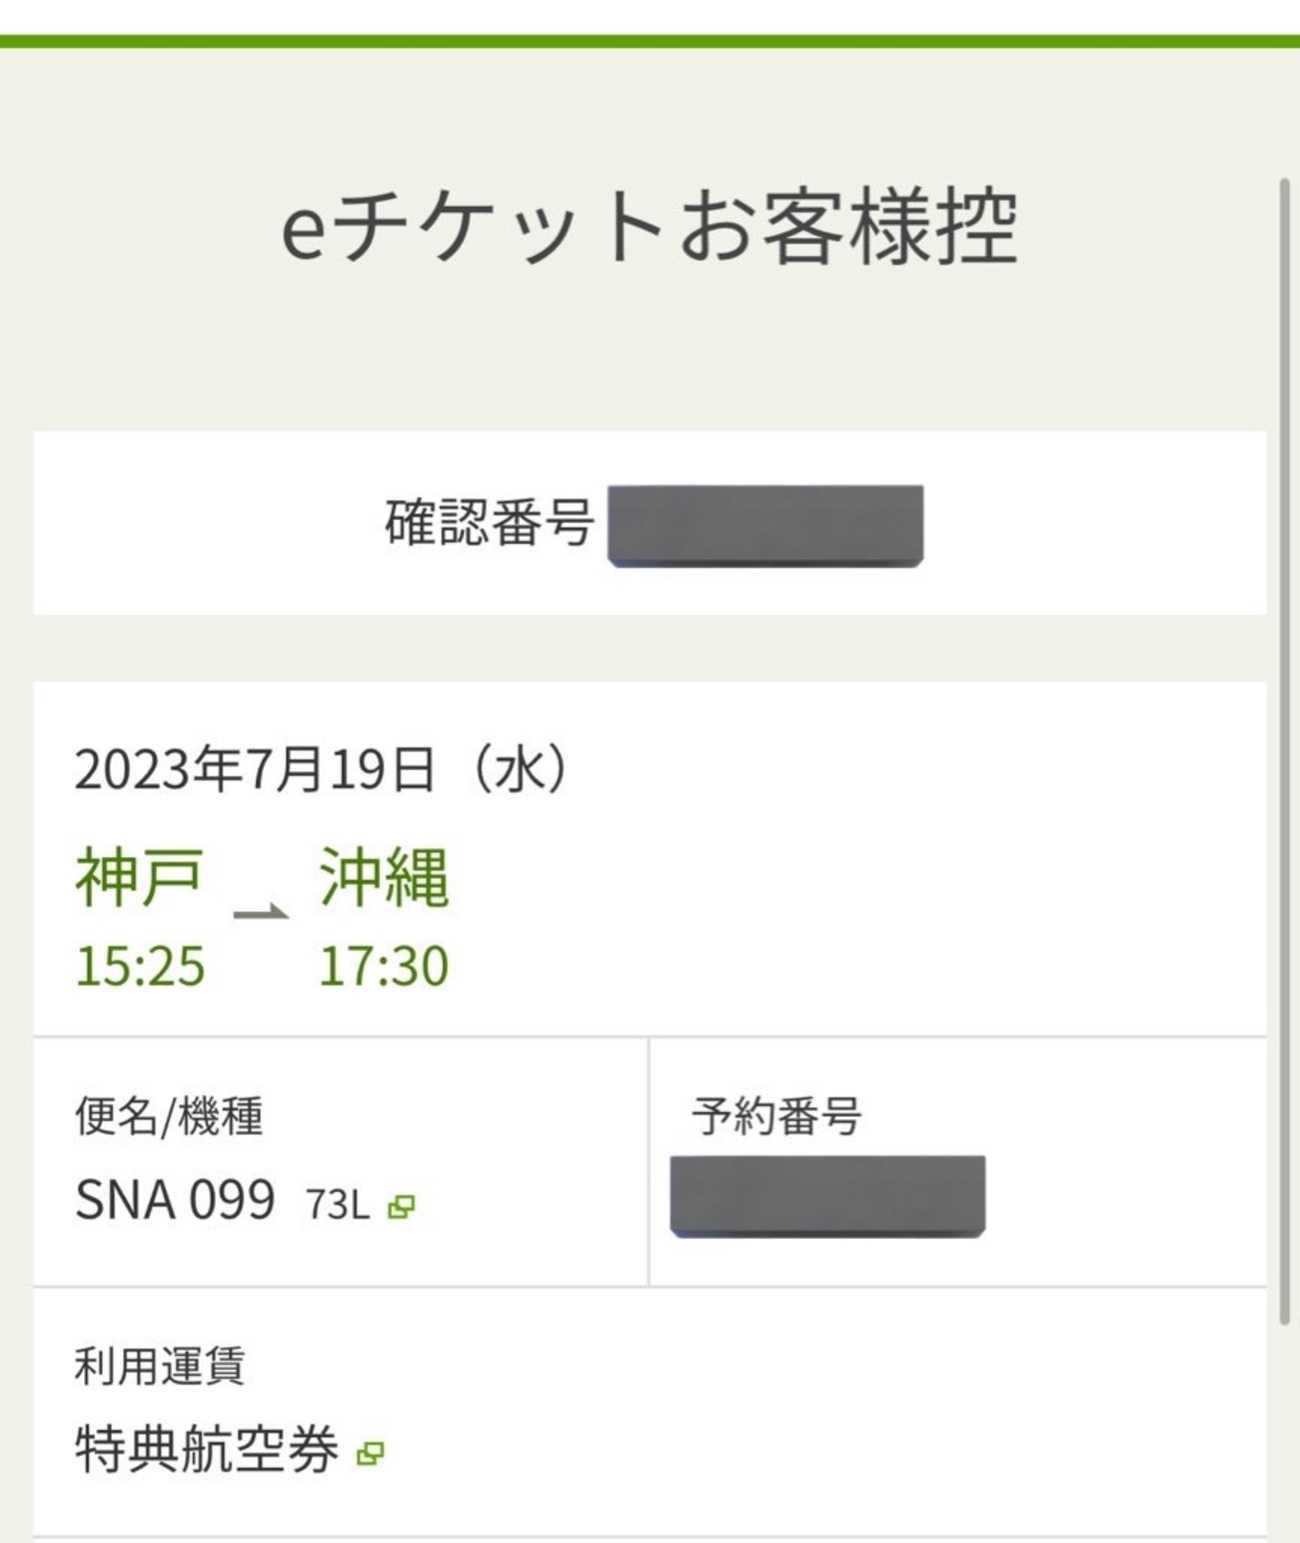Click the 利用運賃 label
Image resolution: width=1300 pixels, height=1543 pixels.
160,1365
